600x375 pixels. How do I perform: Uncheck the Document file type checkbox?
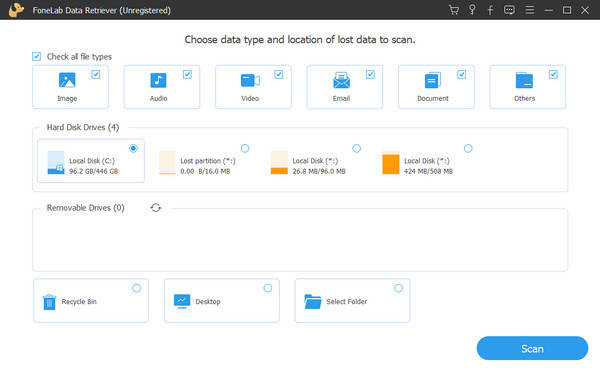[x=461, y=74]
